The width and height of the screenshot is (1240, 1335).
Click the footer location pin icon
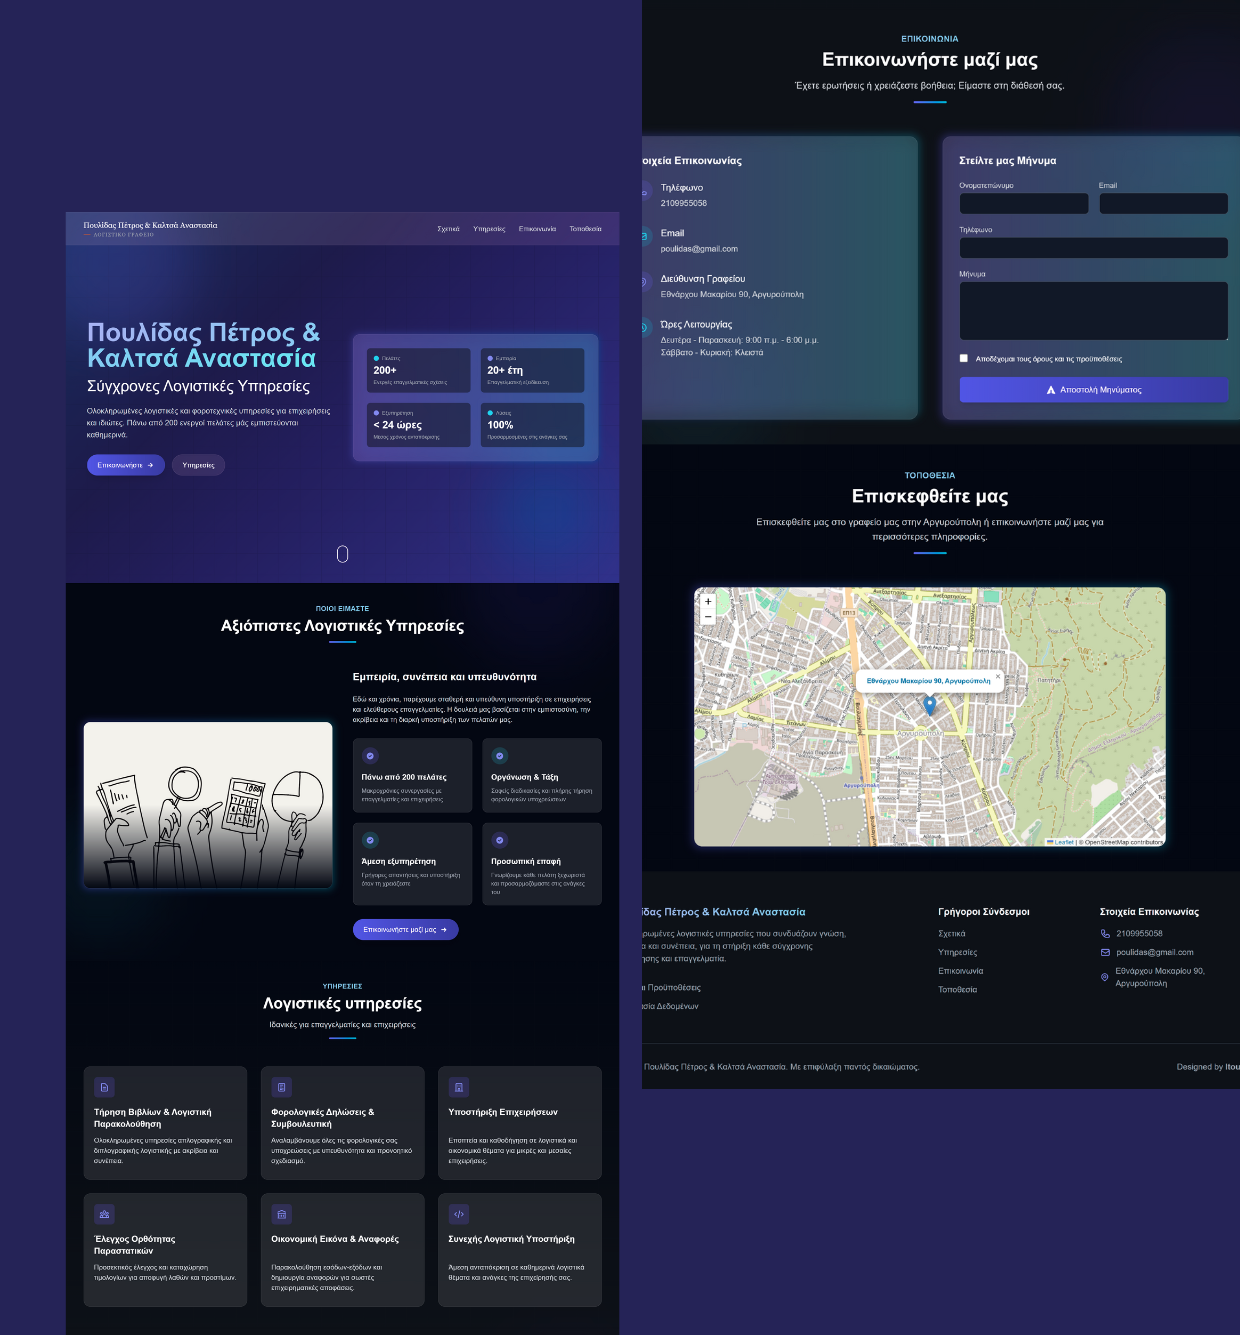point(1105,977)
